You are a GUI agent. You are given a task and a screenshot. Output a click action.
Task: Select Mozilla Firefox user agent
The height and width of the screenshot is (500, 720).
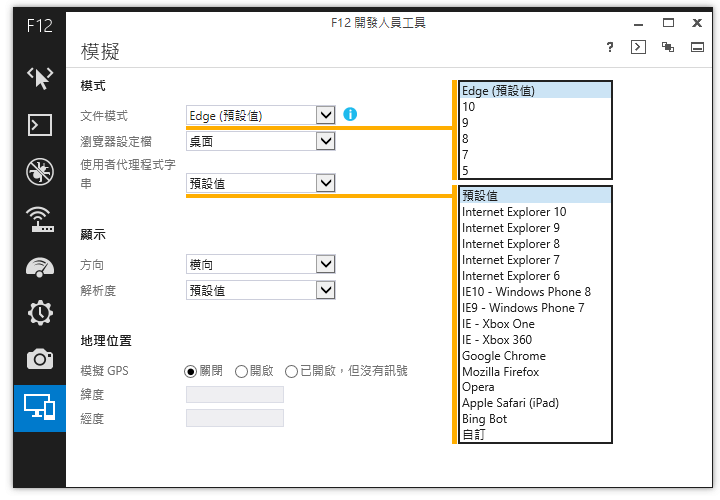[535, 371]
